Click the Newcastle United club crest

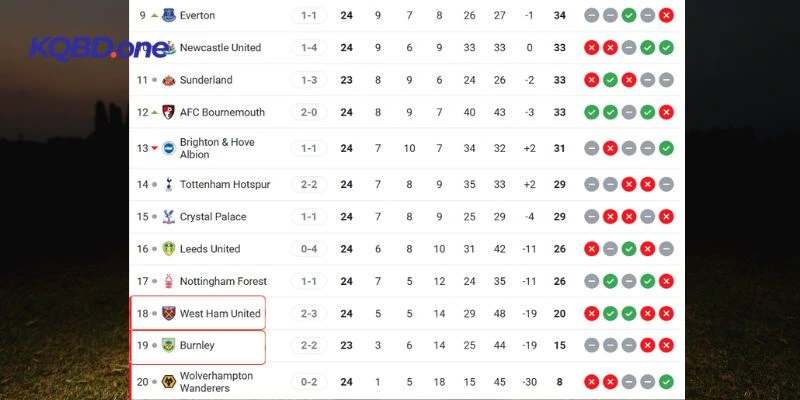pyautogui.click(x=168, y=48)
